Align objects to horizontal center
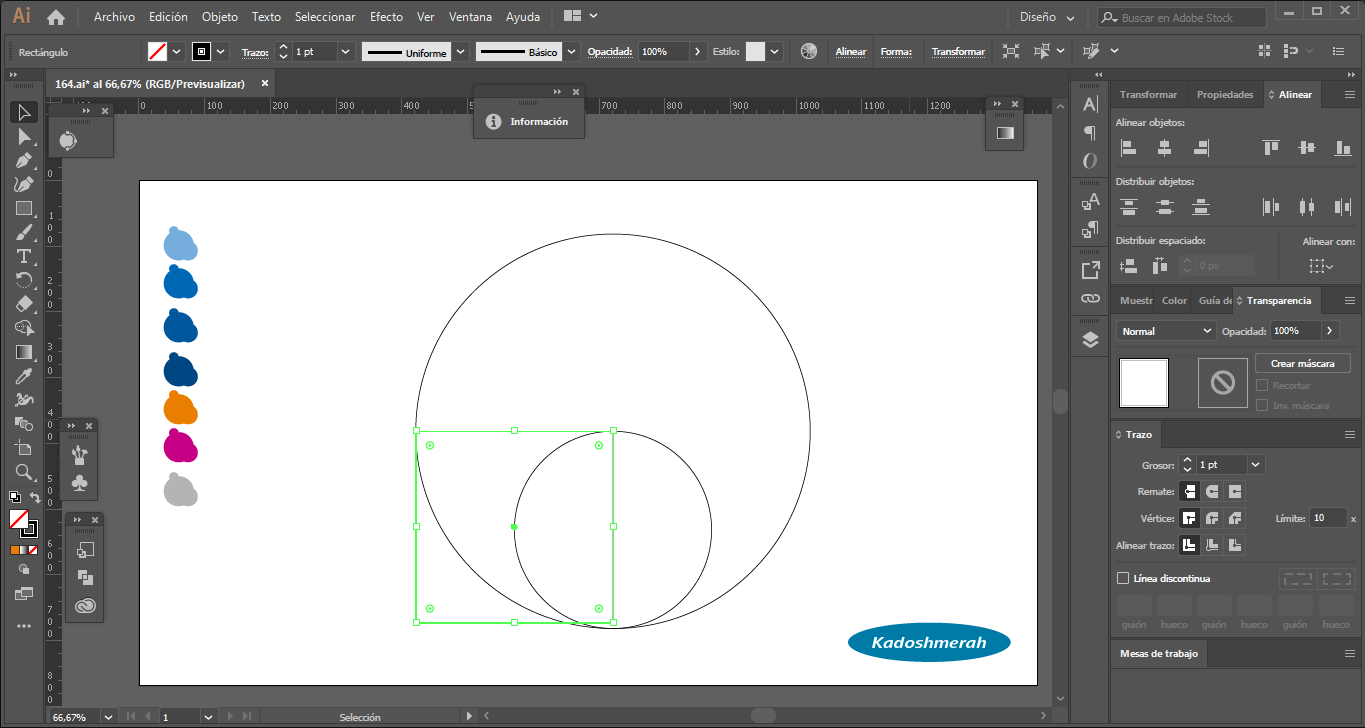1365x728 pixels. tap(1165, 148)
